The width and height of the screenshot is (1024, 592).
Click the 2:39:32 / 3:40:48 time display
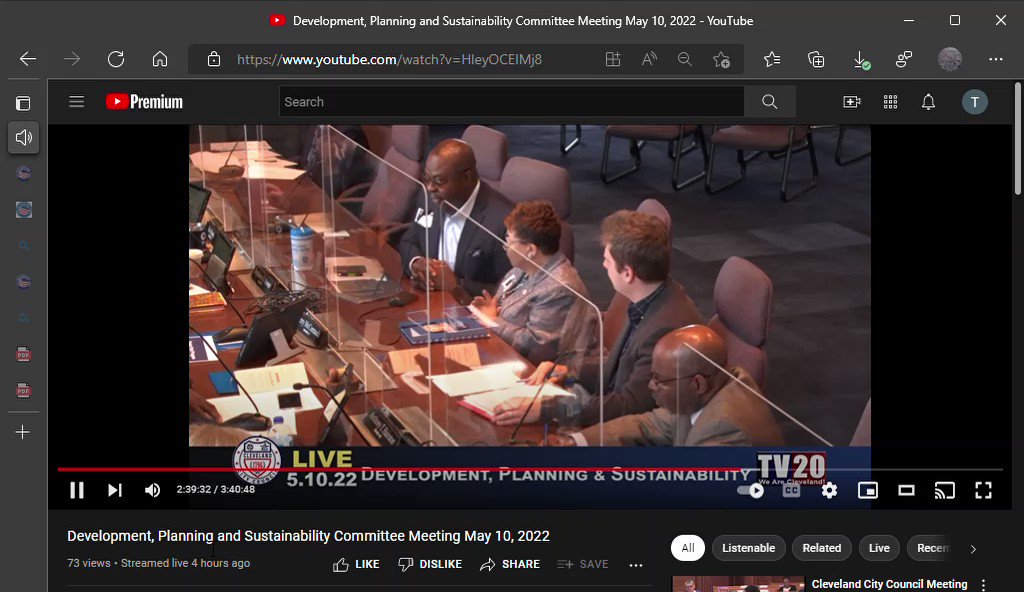pyautogui.click(x=216, y=489)
